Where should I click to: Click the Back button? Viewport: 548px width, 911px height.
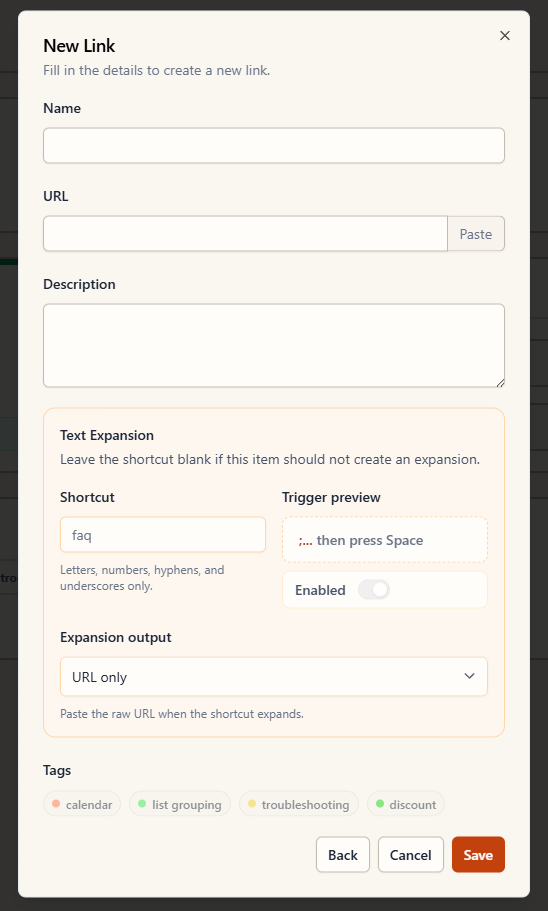point(343,855)
